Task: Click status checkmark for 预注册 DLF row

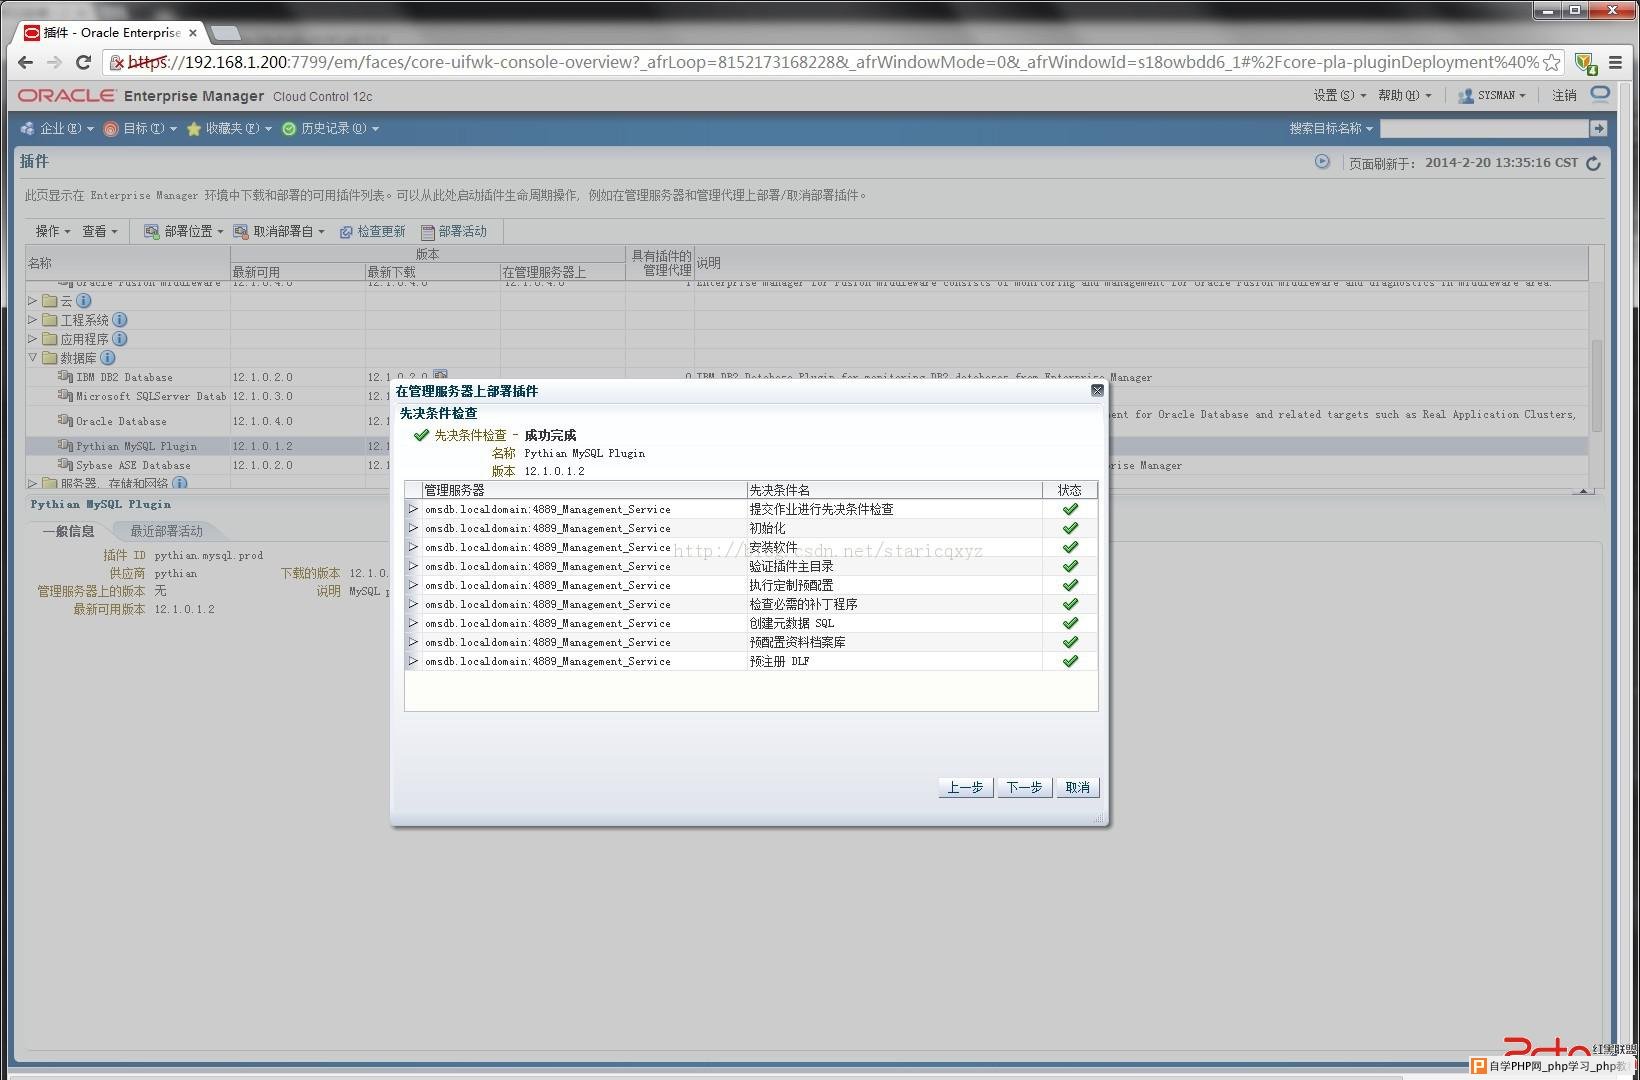Action: click(1070, 661)
